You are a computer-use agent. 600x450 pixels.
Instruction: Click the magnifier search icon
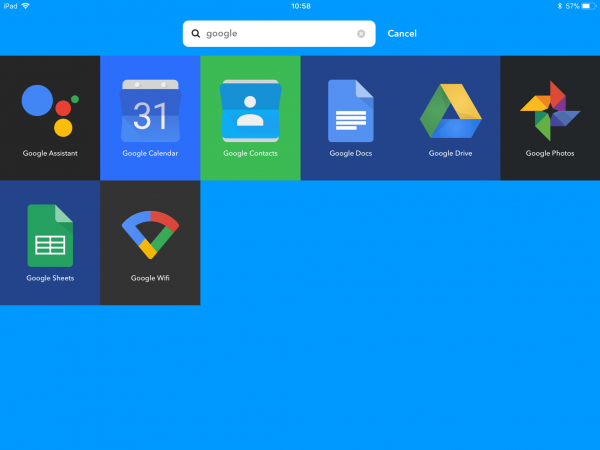[196, 34]
